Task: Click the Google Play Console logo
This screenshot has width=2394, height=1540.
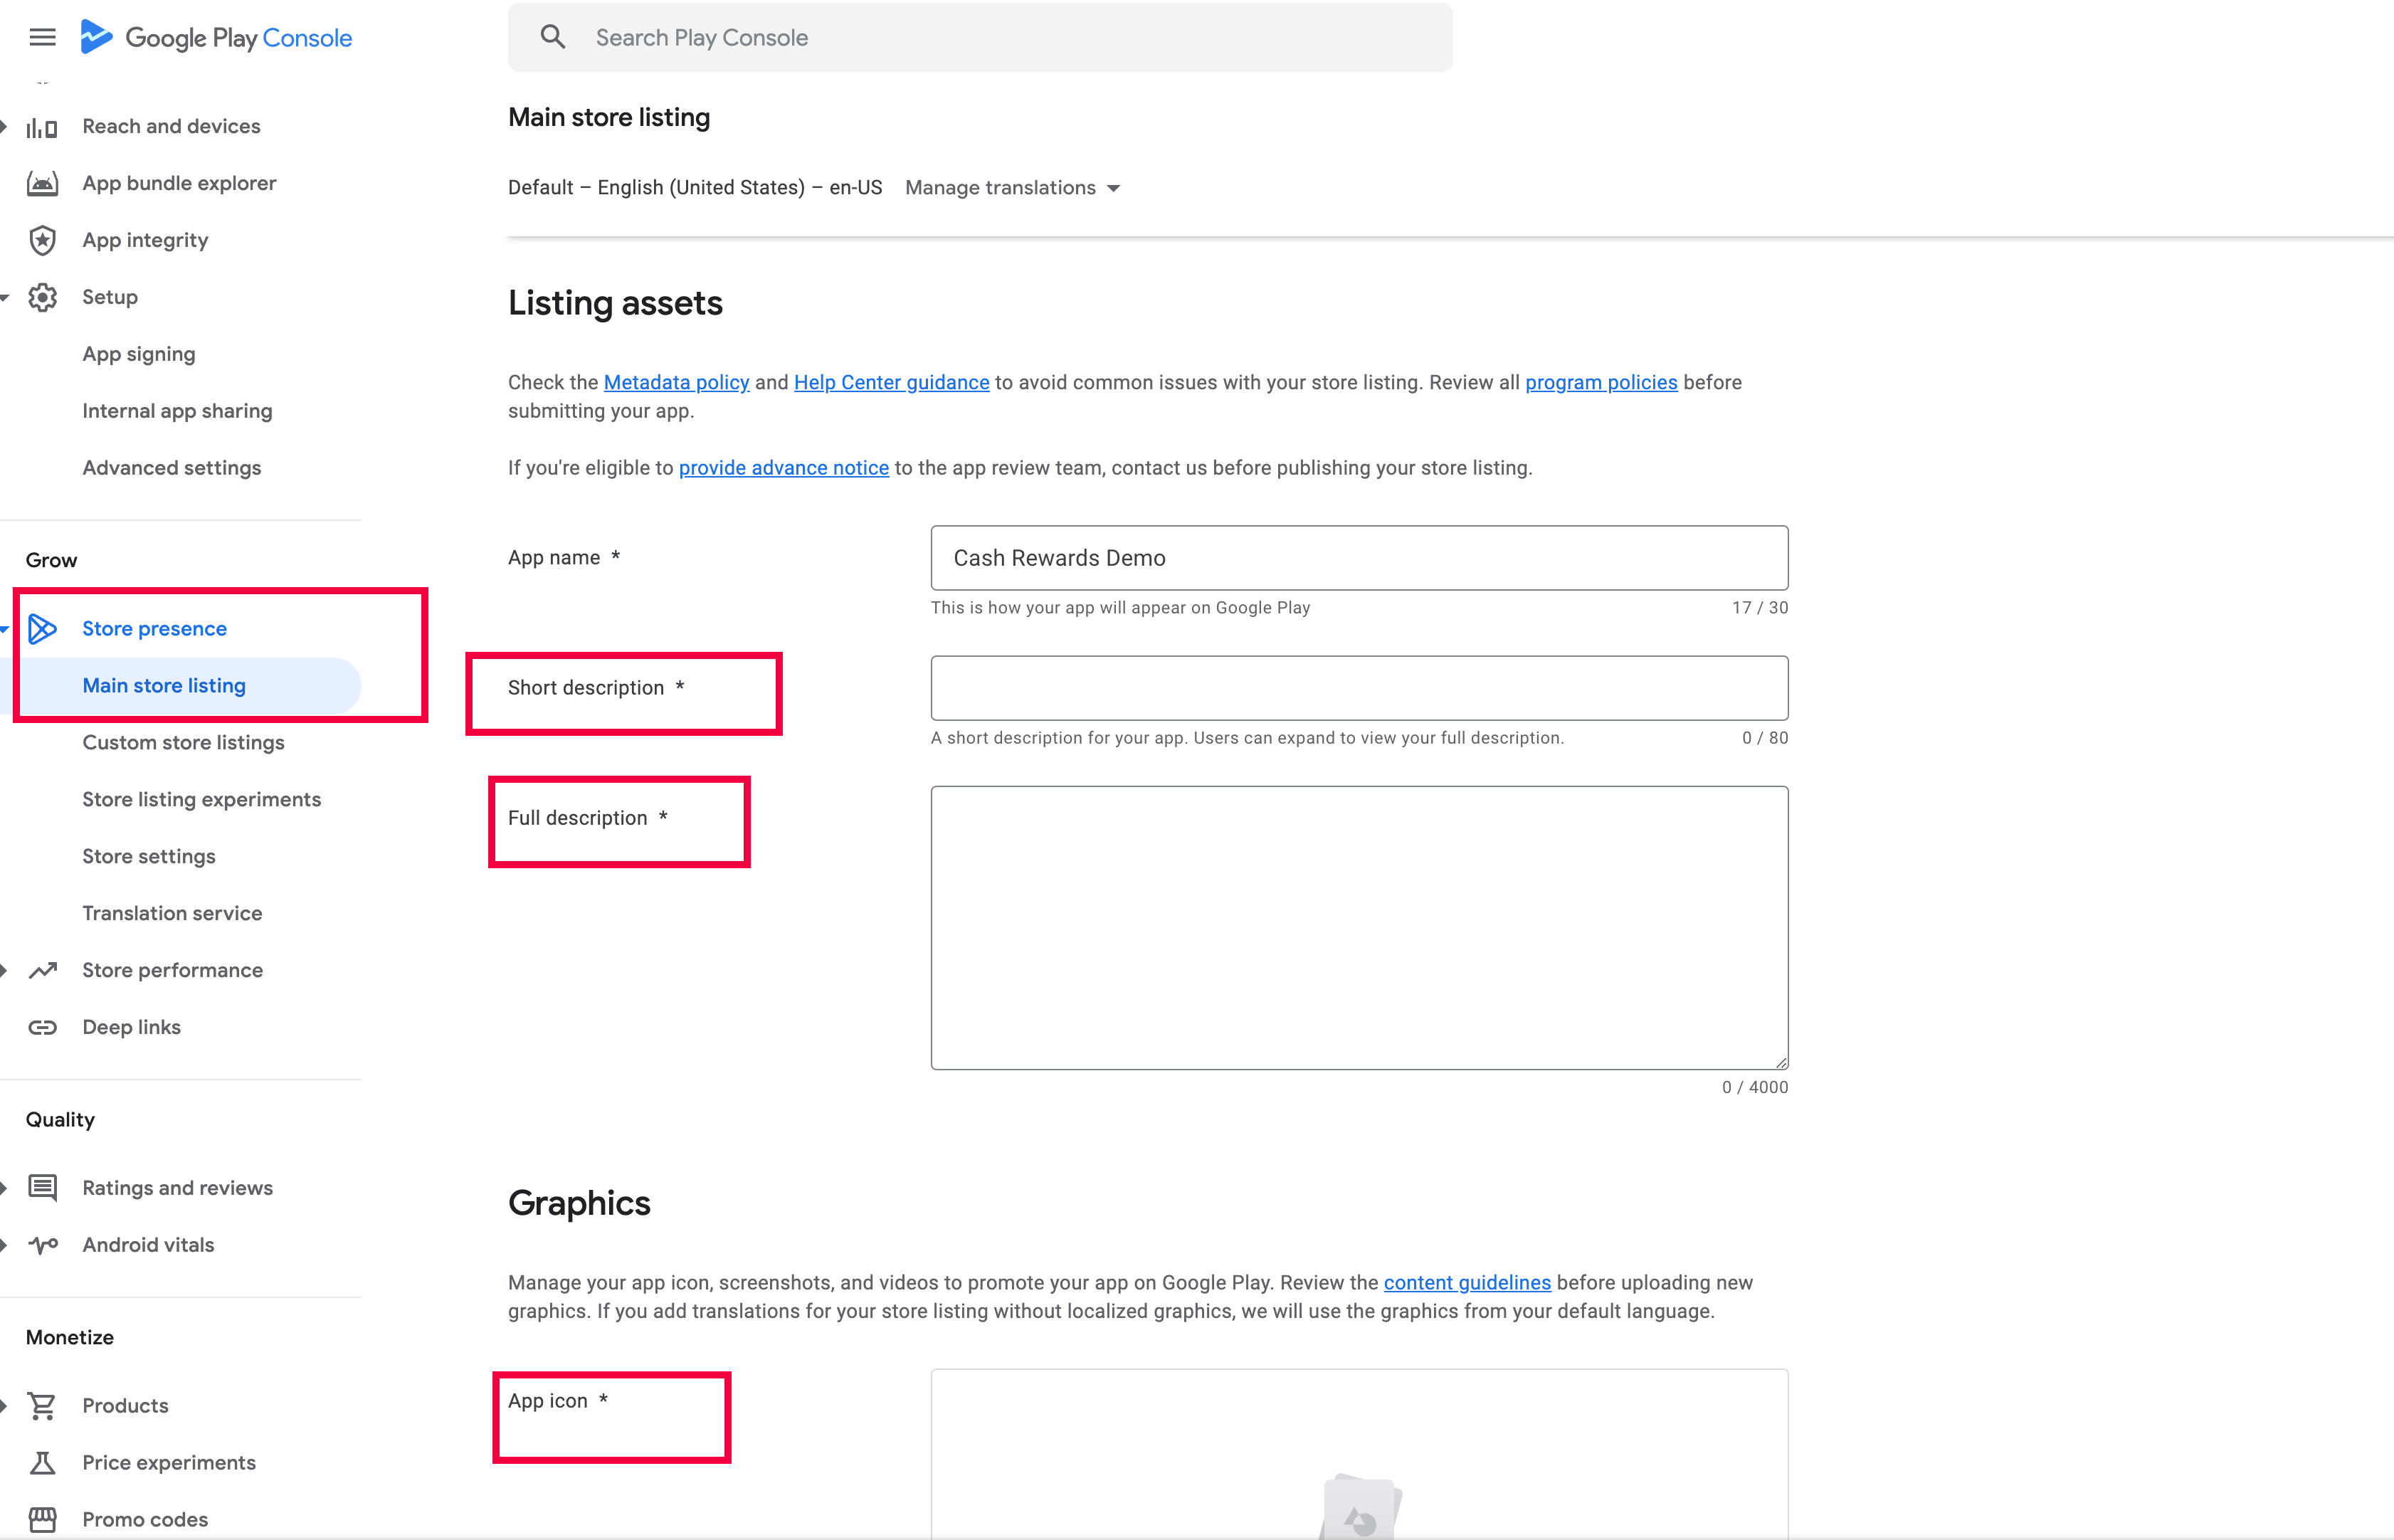Action: pyautogui.click(x=216, y=38)
